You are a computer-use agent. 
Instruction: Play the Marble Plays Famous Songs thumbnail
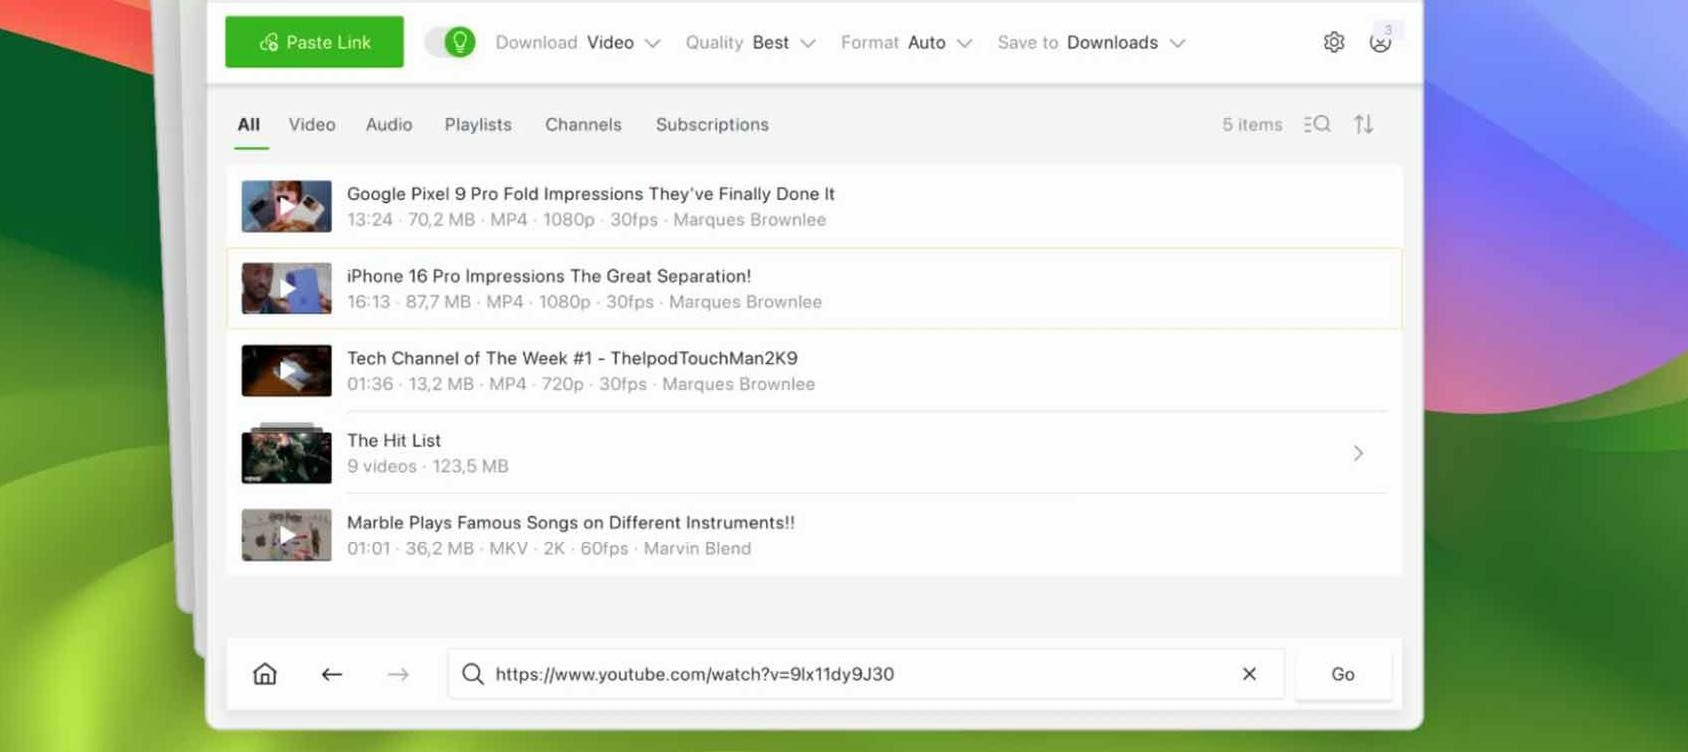point(287,535)
